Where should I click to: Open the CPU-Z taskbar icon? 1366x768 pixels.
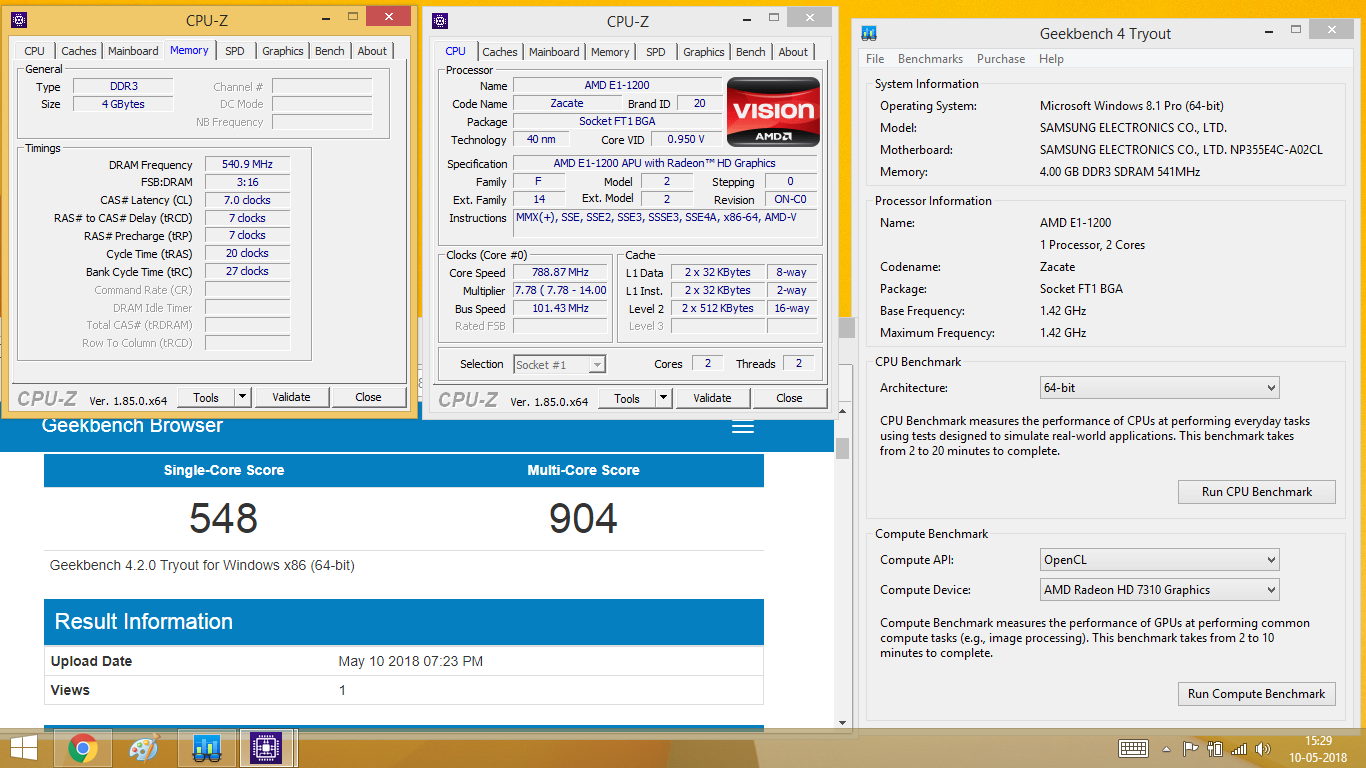pos(266,747)
